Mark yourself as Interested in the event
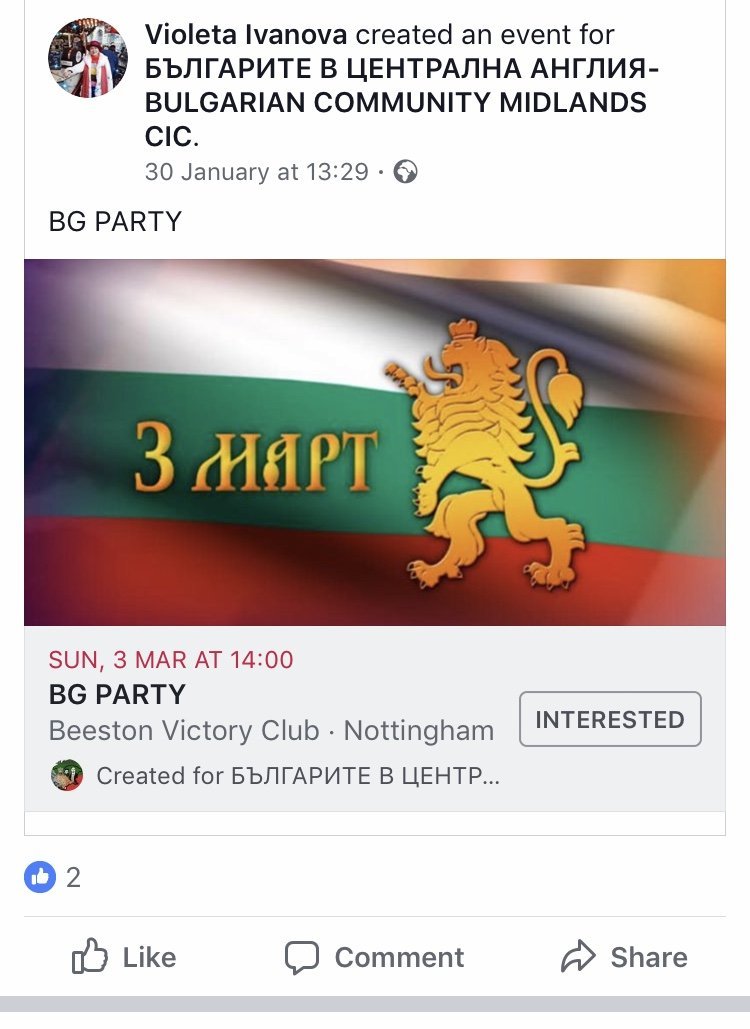The width and height of the screenshot is (750, 1029). pyautogui.click(x=609, y=719)
